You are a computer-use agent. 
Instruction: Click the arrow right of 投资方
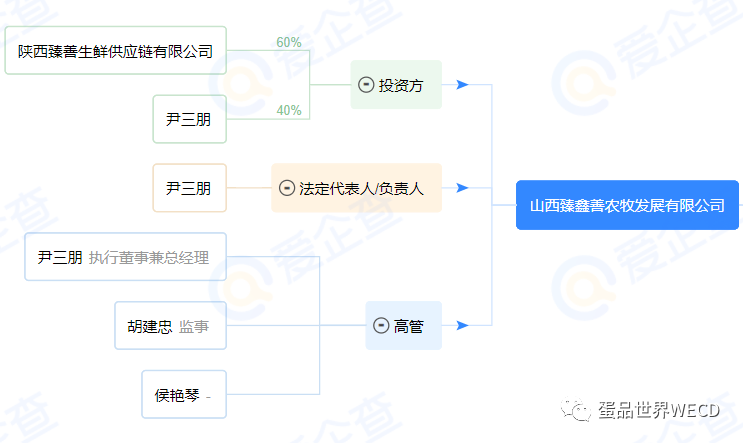point(462,85)
